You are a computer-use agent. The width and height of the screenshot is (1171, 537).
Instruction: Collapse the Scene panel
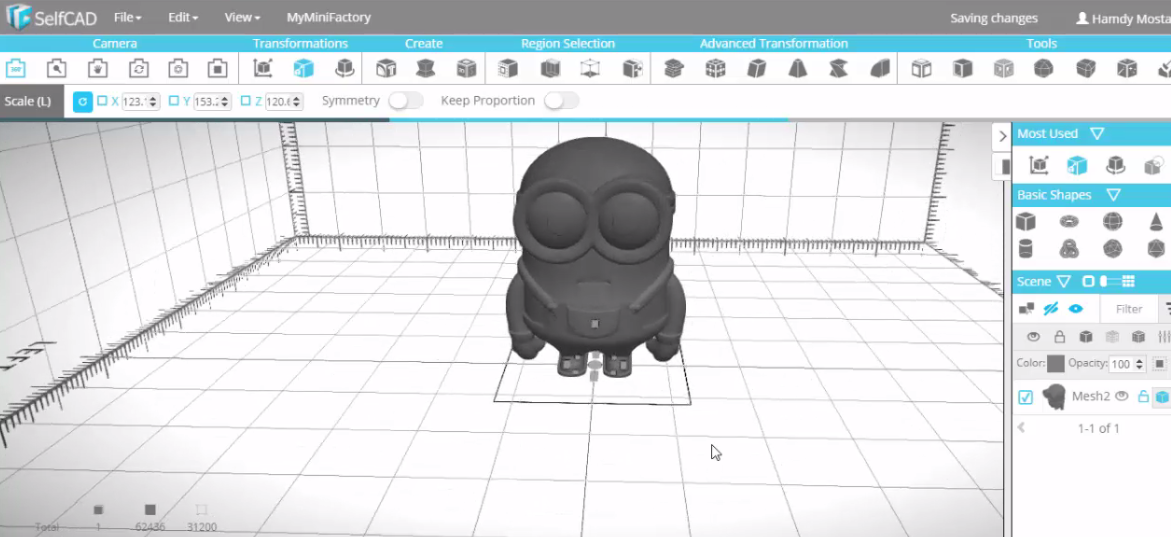(x=1063, y=282)
